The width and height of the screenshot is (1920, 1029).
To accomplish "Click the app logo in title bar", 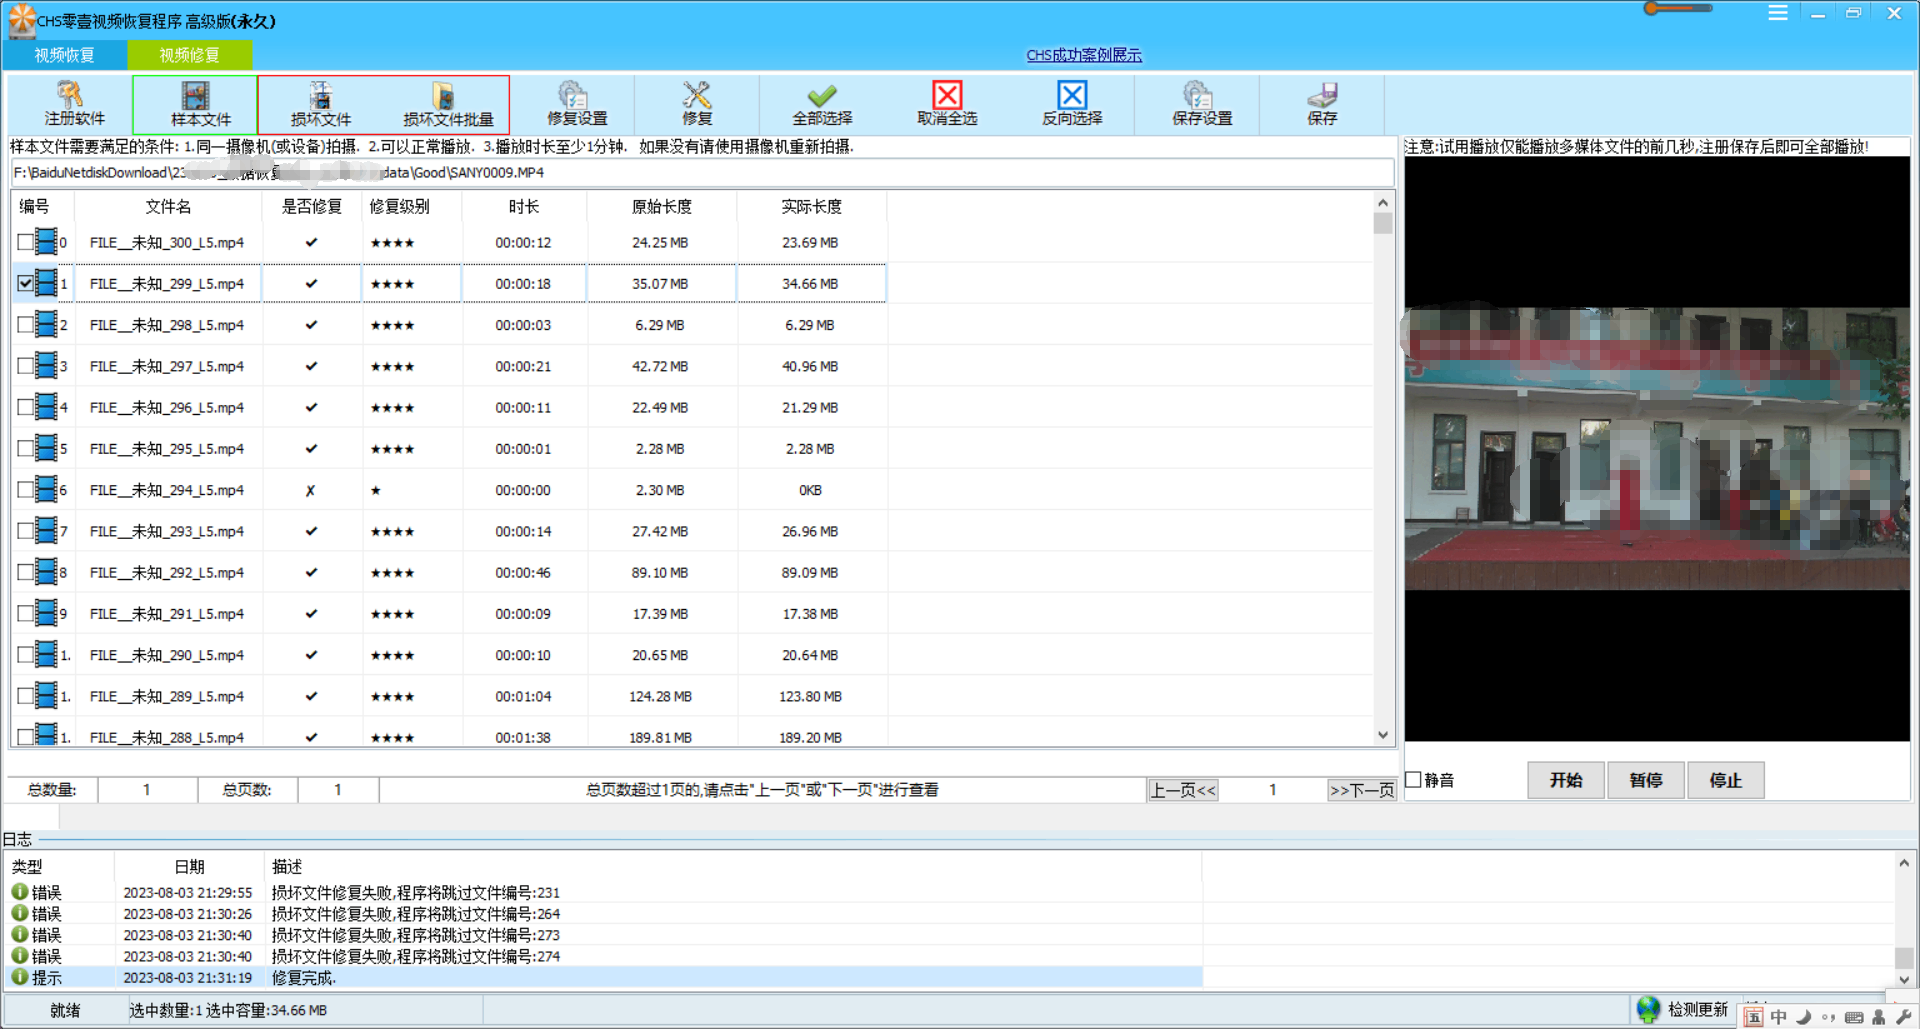I will tap(21, 19).
